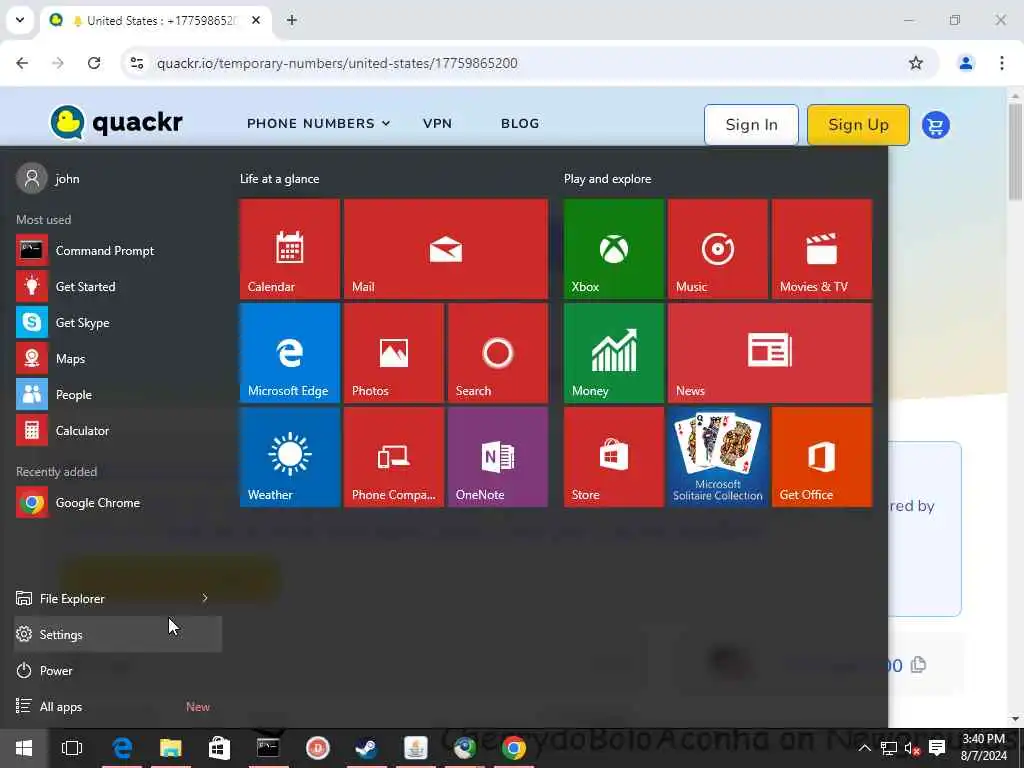The height and width of the screenshot is (768, 1024).
Task: Open People from the Most used list
Action: point(118,394)
